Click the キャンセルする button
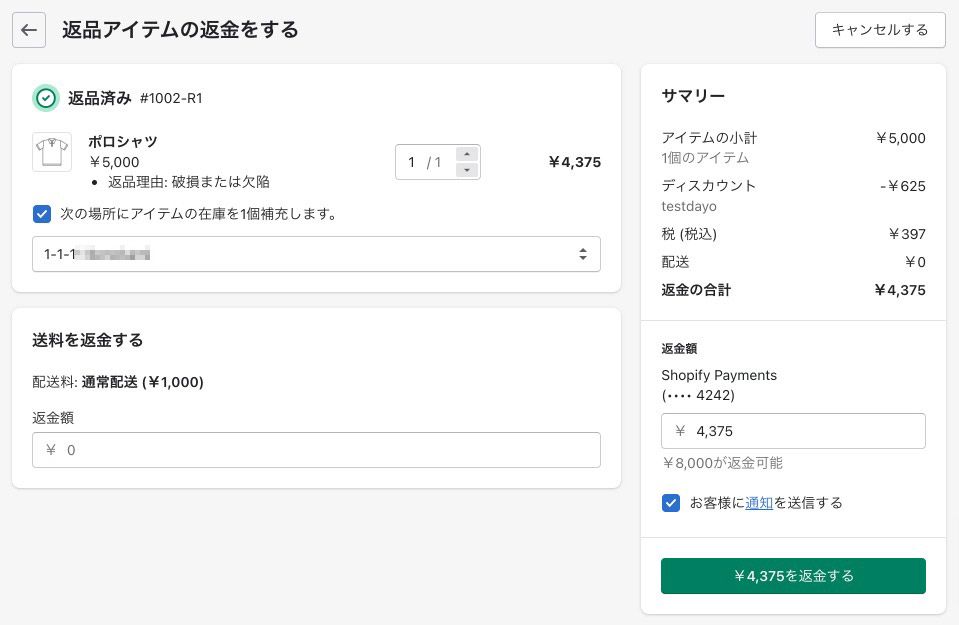The width and height of the screenshot is (959, 625). pos(880,30)
